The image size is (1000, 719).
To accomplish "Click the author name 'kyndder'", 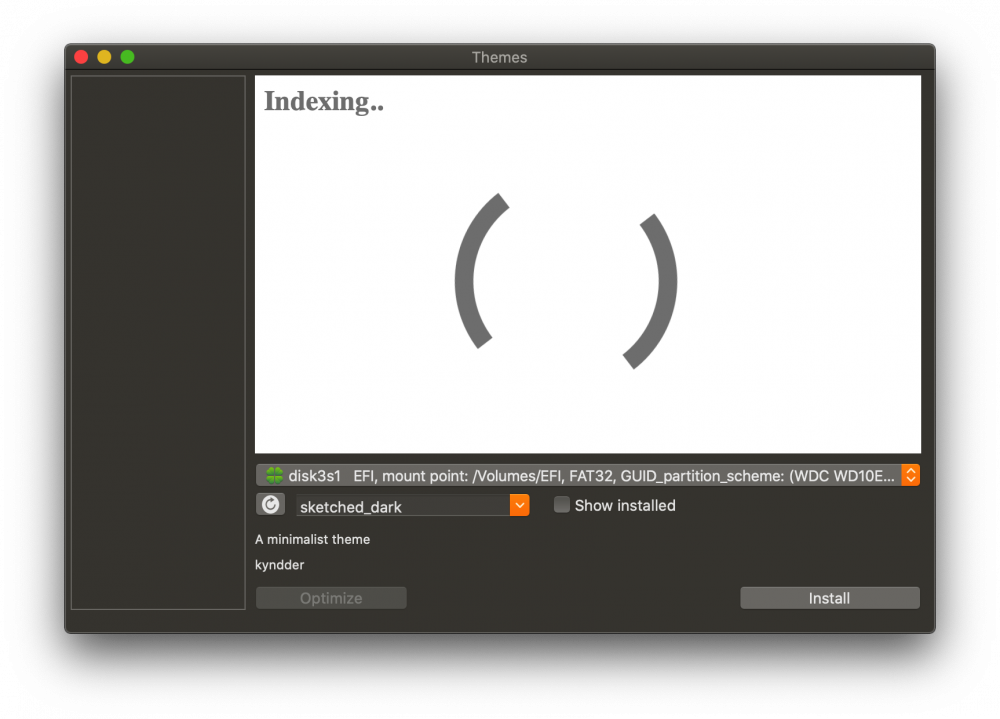I will (279, 565).
